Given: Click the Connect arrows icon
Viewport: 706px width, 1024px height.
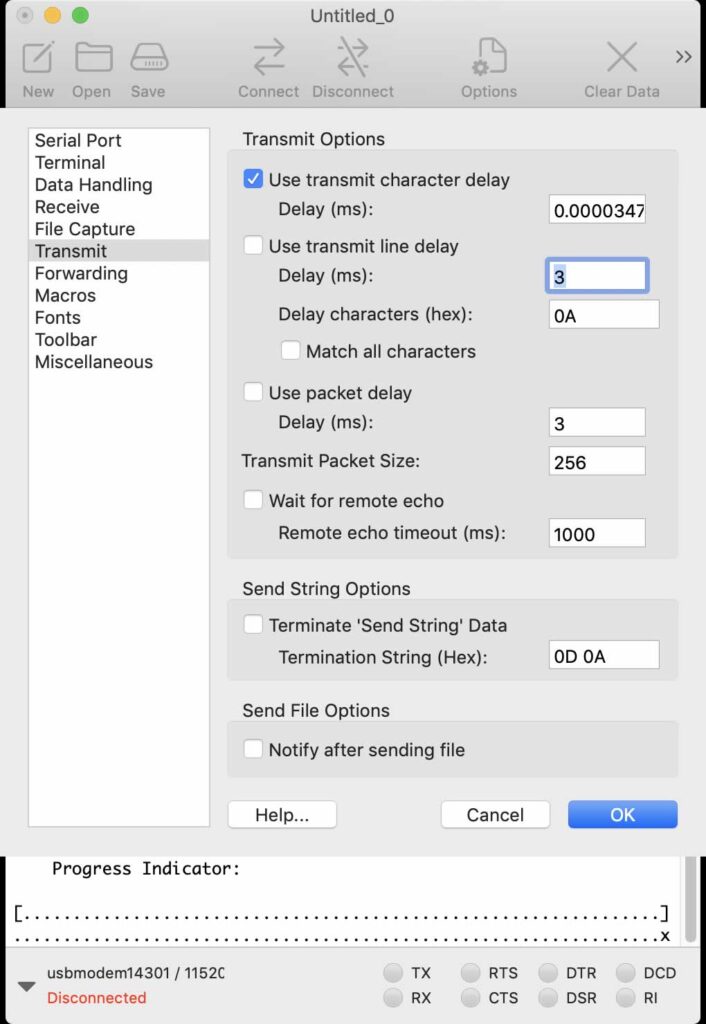Looking at the screenshot, I should 268,58.
